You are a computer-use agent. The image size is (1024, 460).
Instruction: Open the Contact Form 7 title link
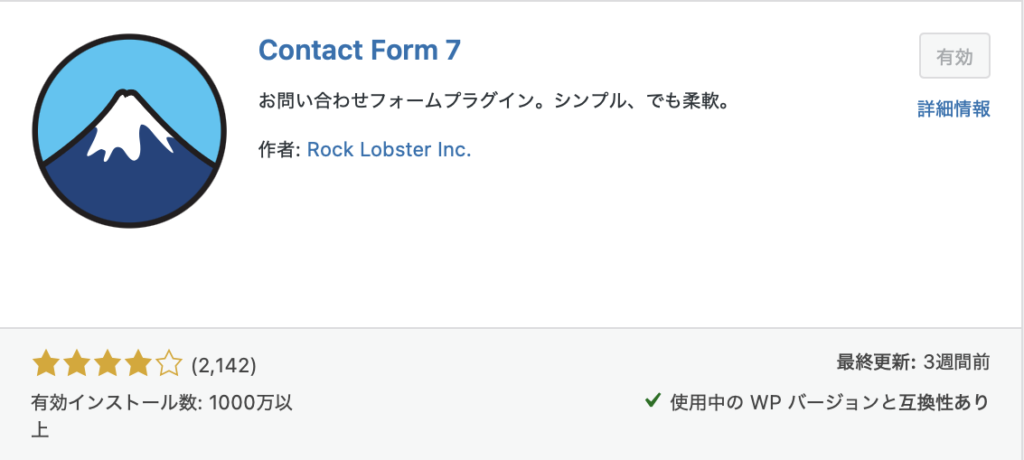[x=359, y=49]
